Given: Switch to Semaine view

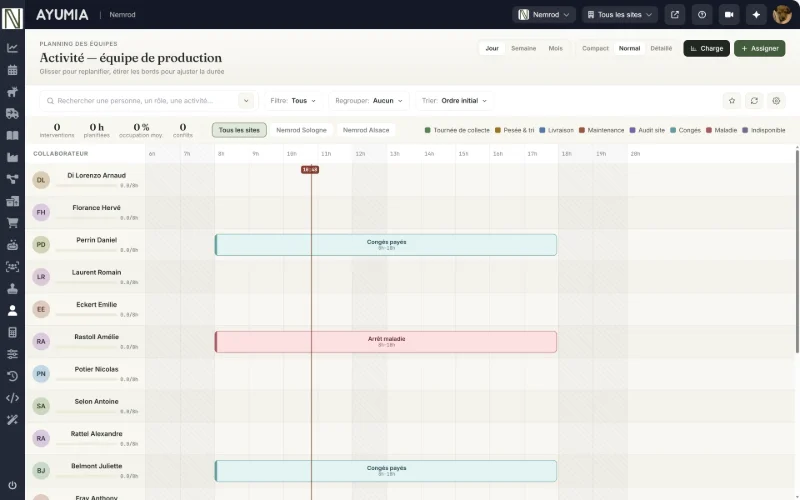Looking at the screenshot, I should pos(523,48).
